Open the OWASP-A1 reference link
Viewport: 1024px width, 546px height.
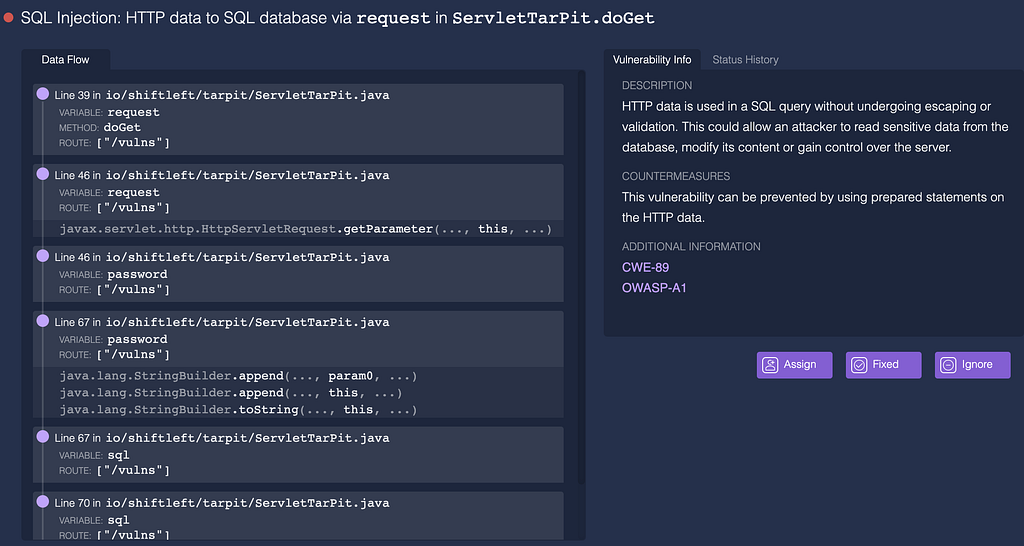[654, 288]
